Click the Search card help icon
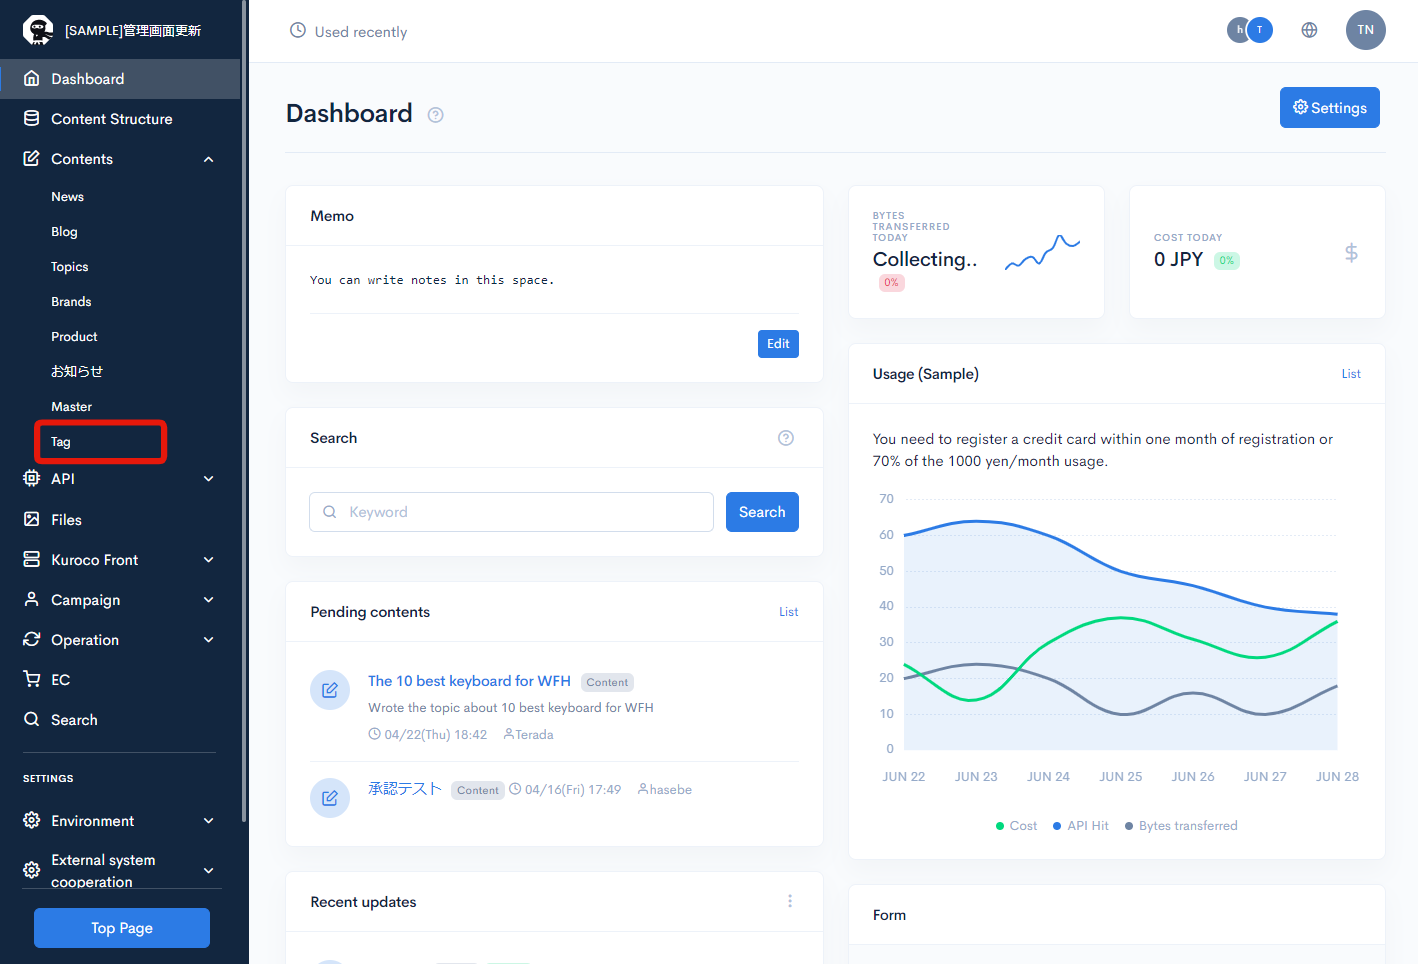This screenshot has height=964, width=1418. pos(786,438)
